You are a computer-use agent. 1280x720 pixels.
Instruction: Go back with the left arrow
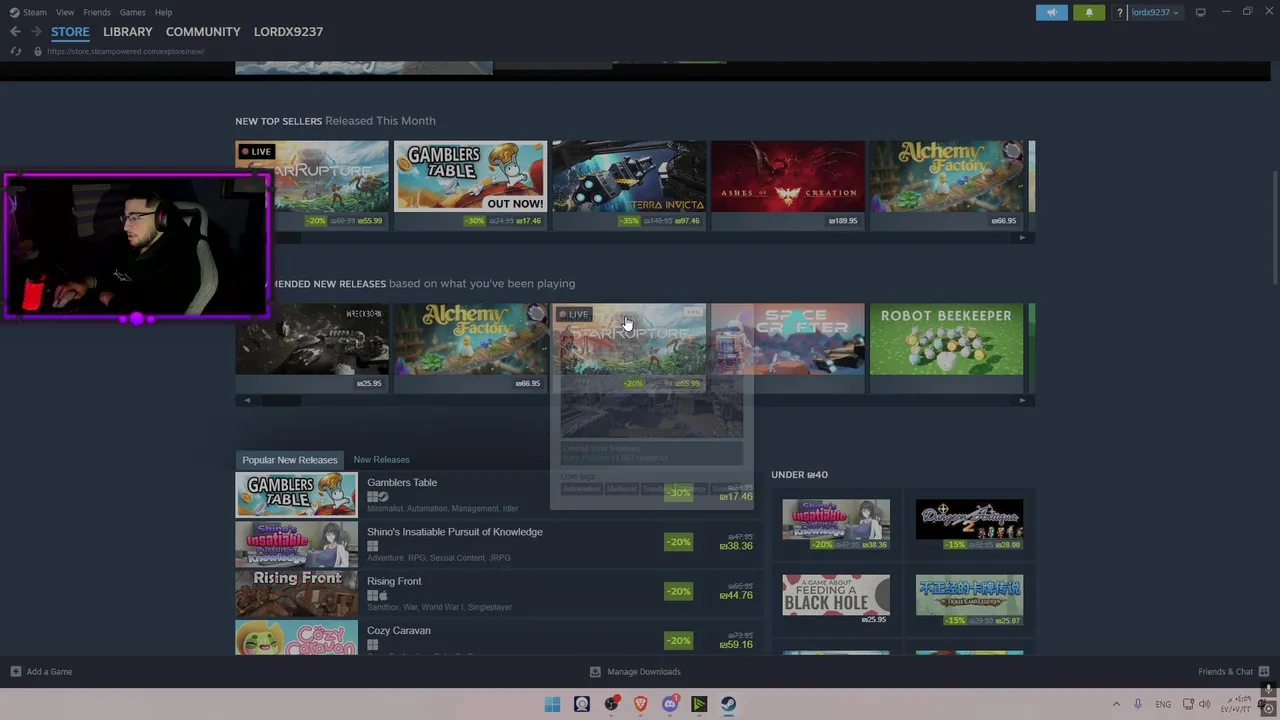[15, 32]
